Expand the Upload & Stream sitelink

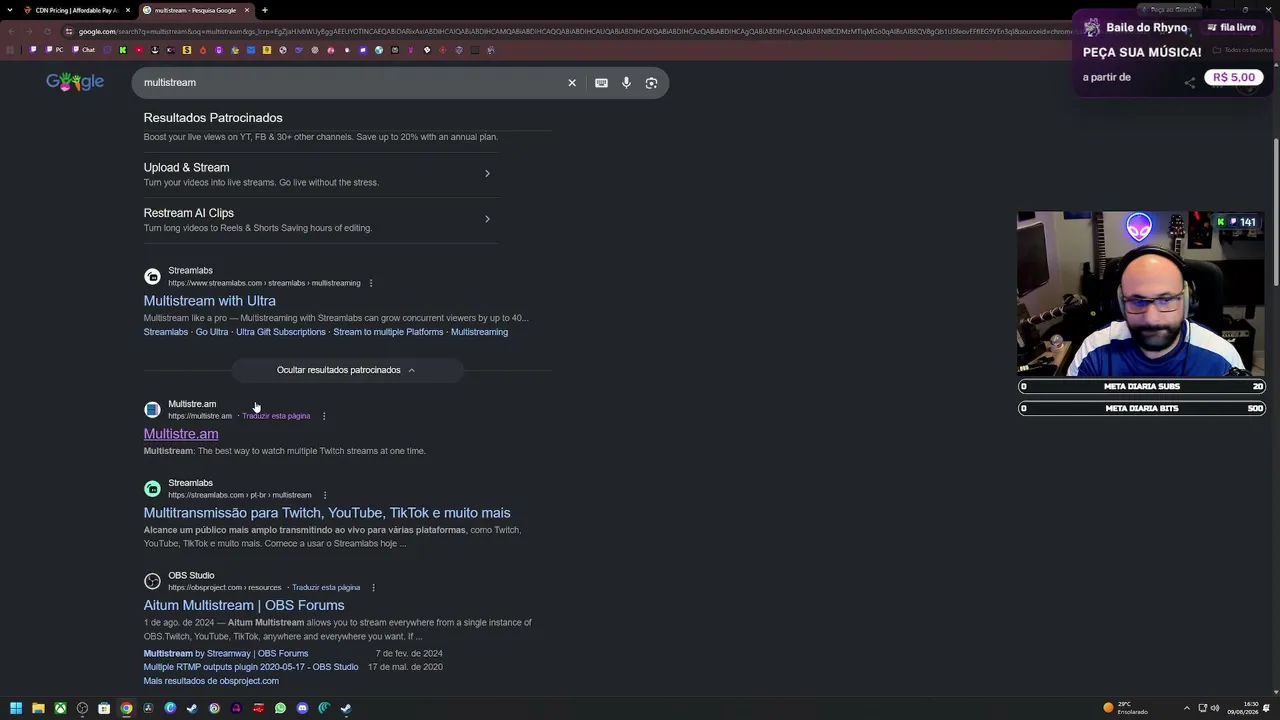(487, 174)
